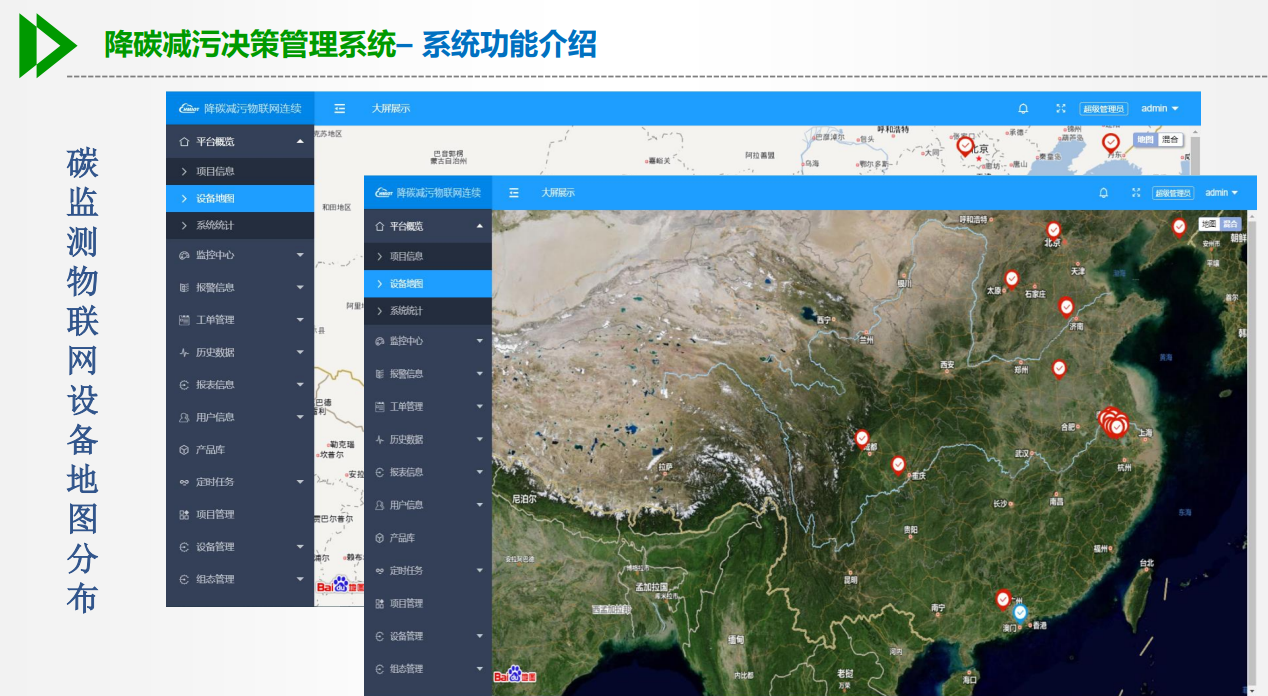The height and width of the screenshot is (696, 1268).
Task: Click the notification bell in the satellite-map window
Action: (x=1103, y=193)
